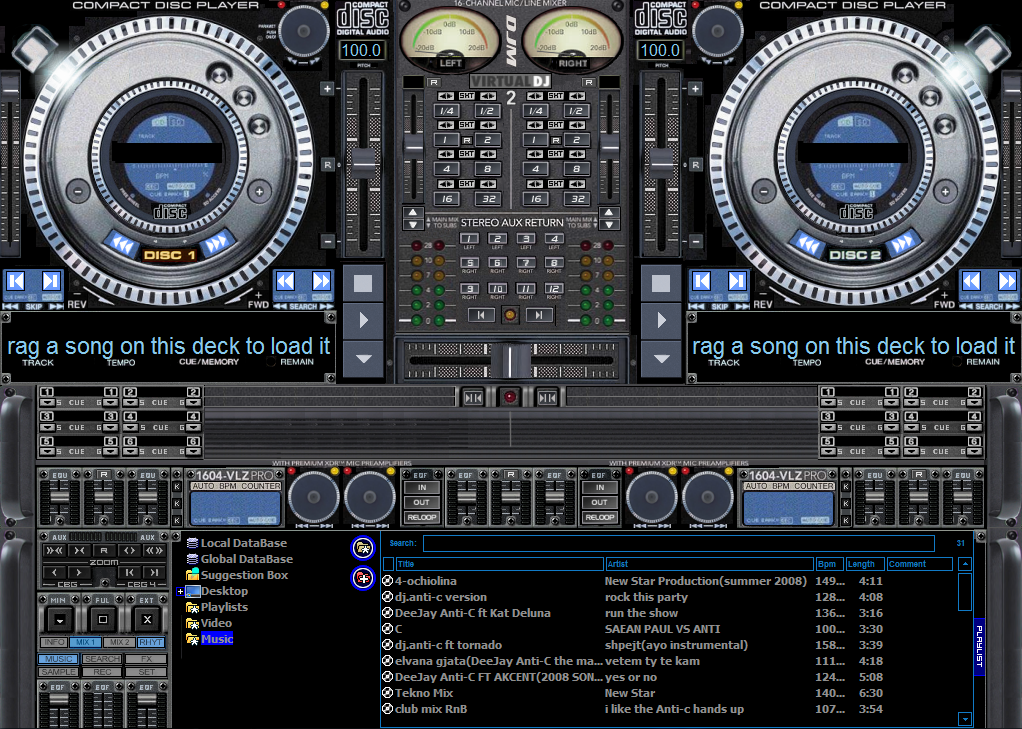Click rewind arrows on Disc 2 jog wheel
Screen dimensions: 1022x729
click(808, 245)
